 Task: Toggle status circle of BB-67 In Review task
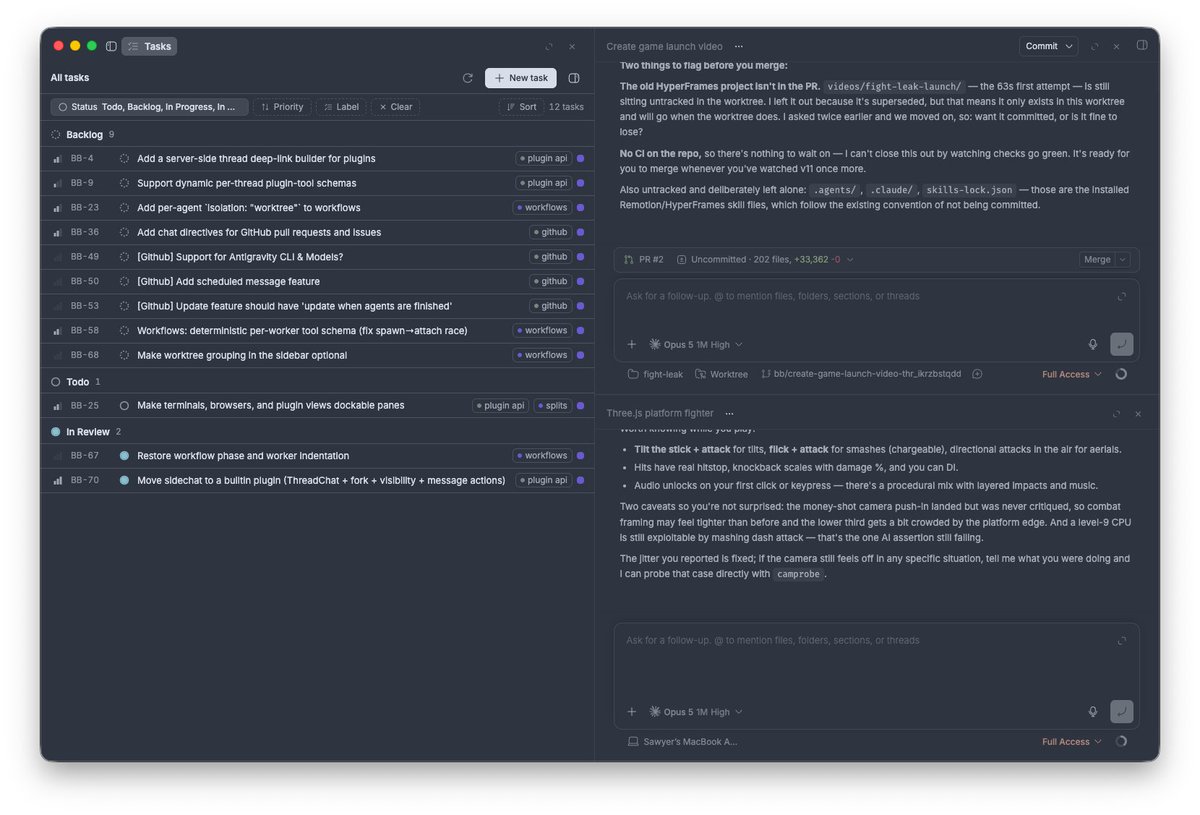click(124, 456)
